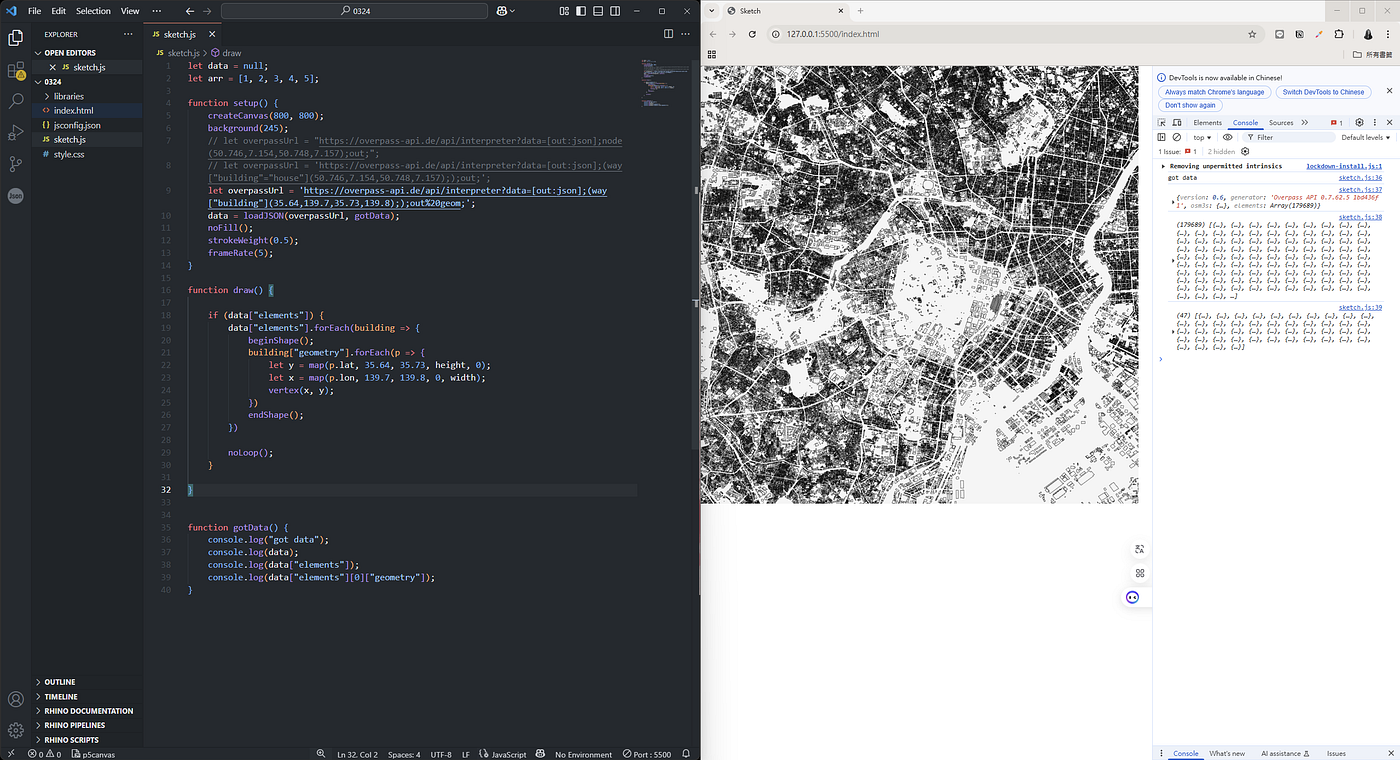Clear the console with the ban icon

coord(1177,137)
